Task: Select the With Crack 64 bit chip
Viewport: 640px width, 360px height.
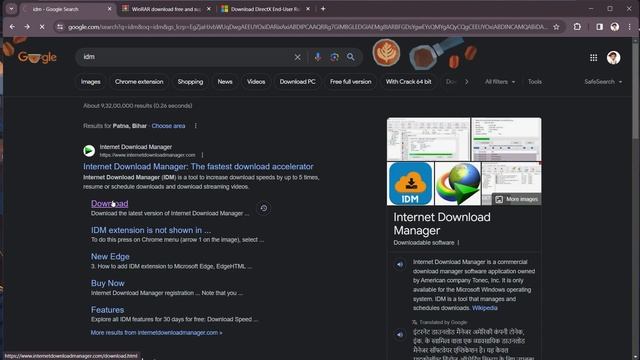Action: [409, 82]
